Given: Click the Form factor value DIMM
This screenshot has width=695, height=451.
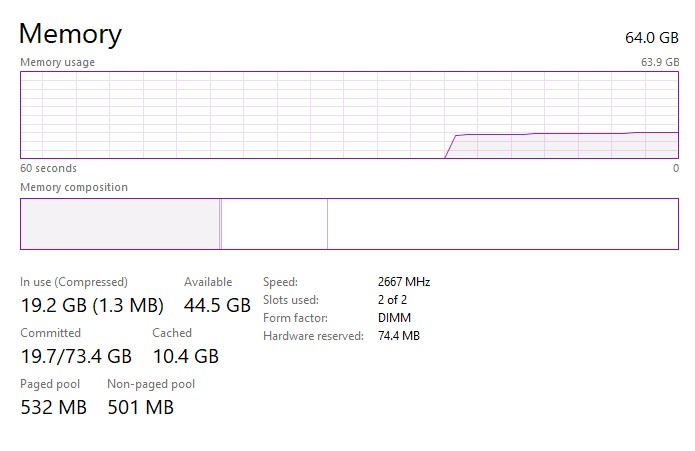Looking at the screenshot, I should click(393, 318).
